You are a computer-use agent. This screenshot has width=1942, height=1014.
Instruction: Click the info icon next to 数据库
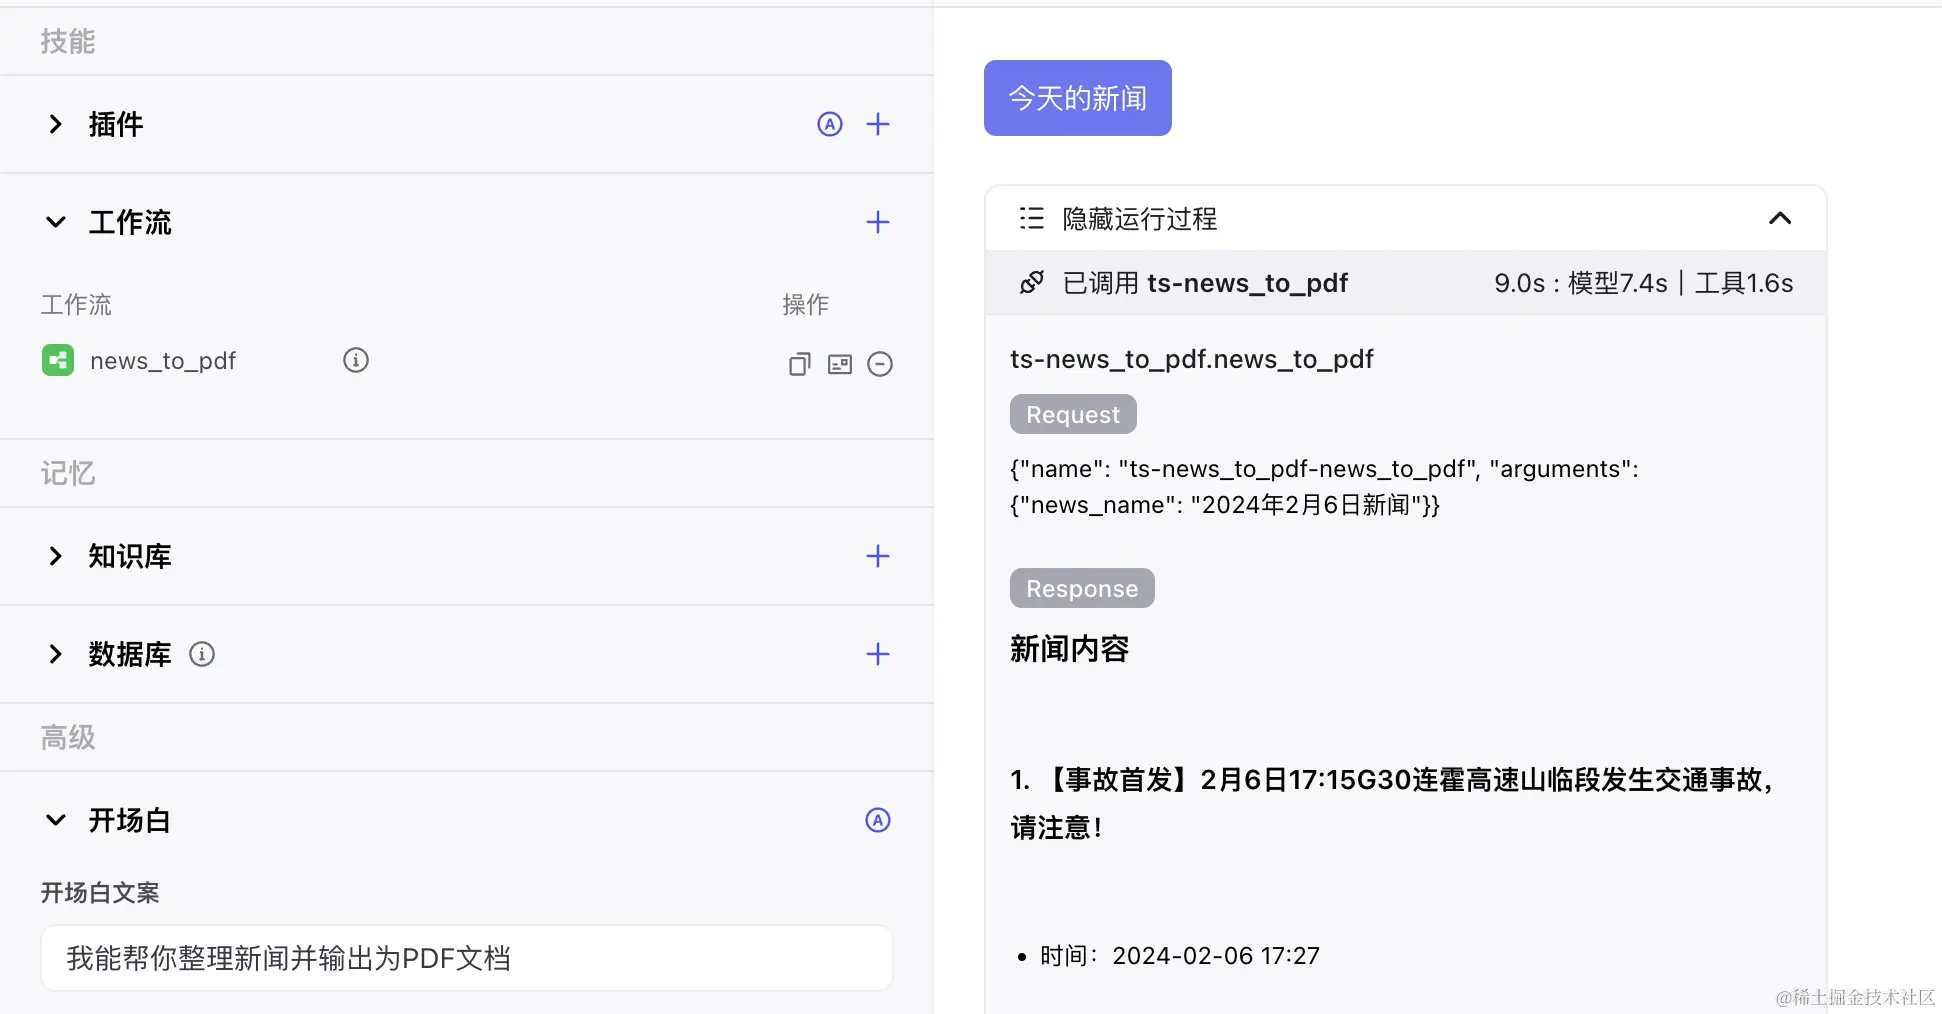click(202, 654)
